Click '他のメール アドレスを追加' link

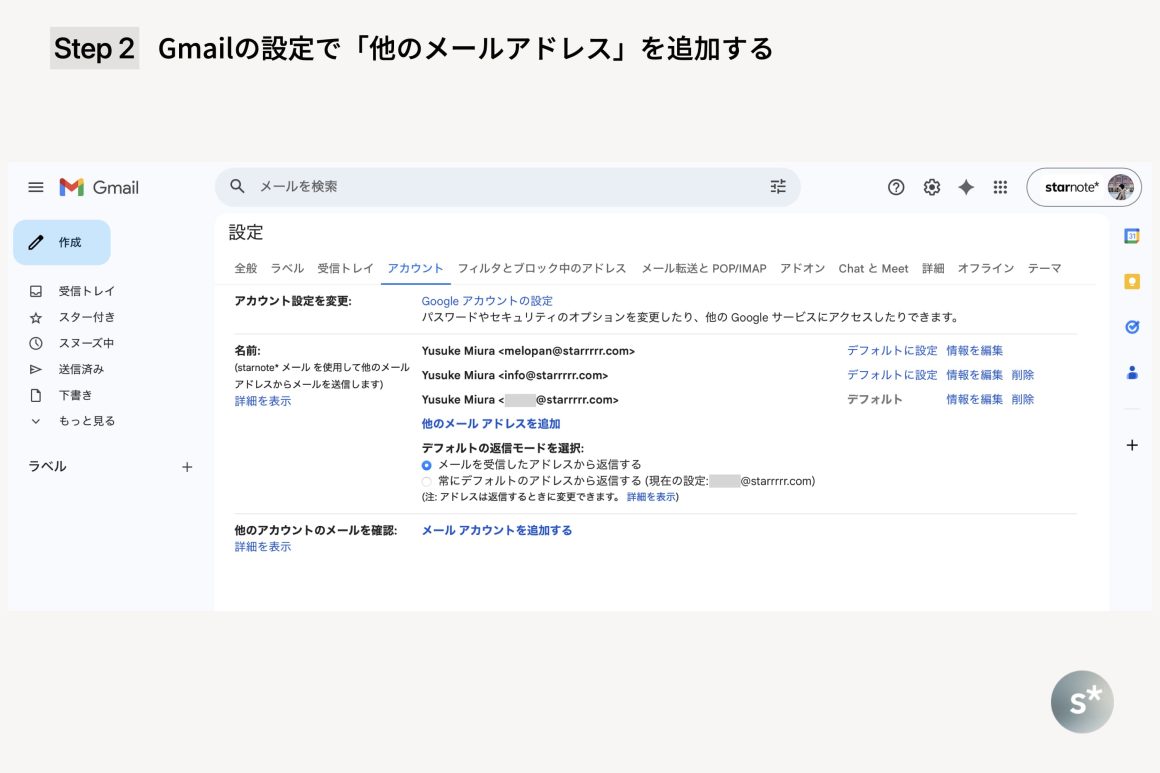491,424
